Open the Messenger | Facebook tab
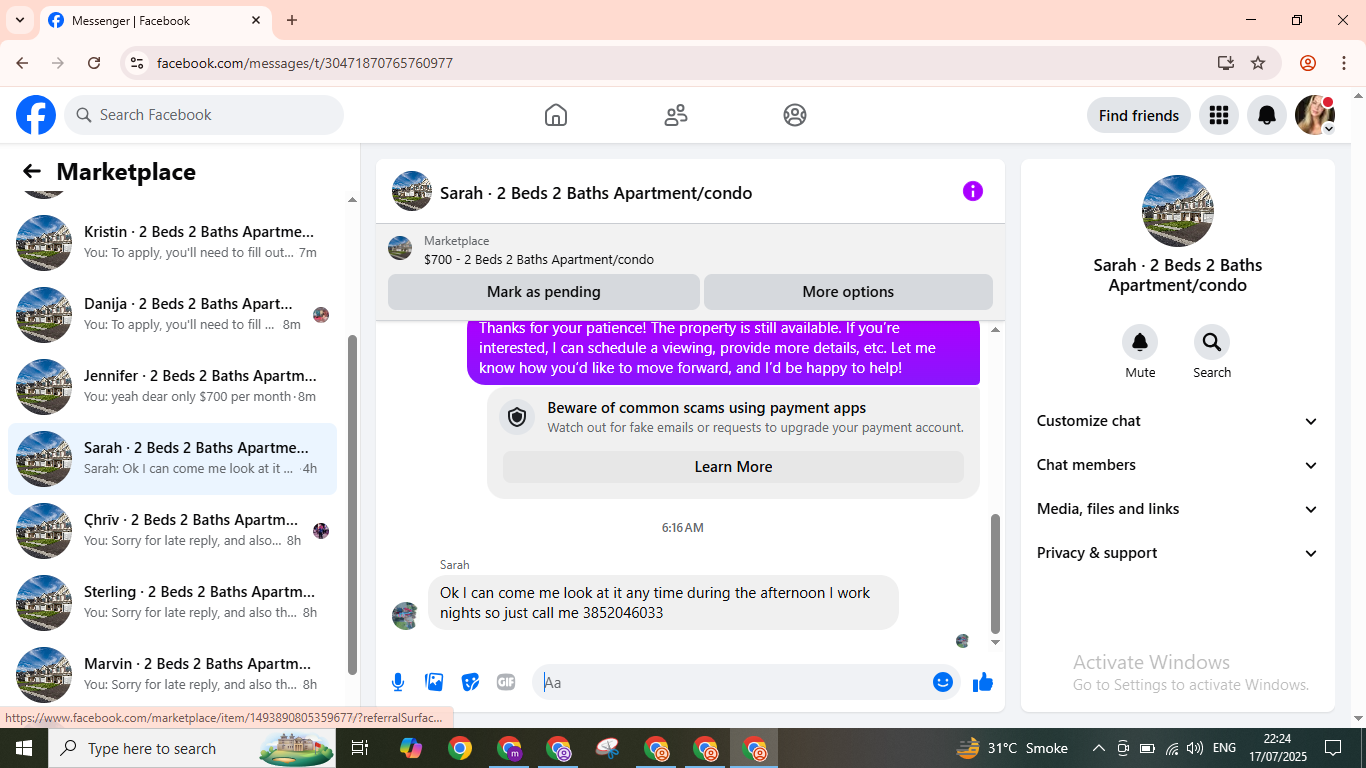The height and width of the screenshot is (768, 1366). point(155,20)
